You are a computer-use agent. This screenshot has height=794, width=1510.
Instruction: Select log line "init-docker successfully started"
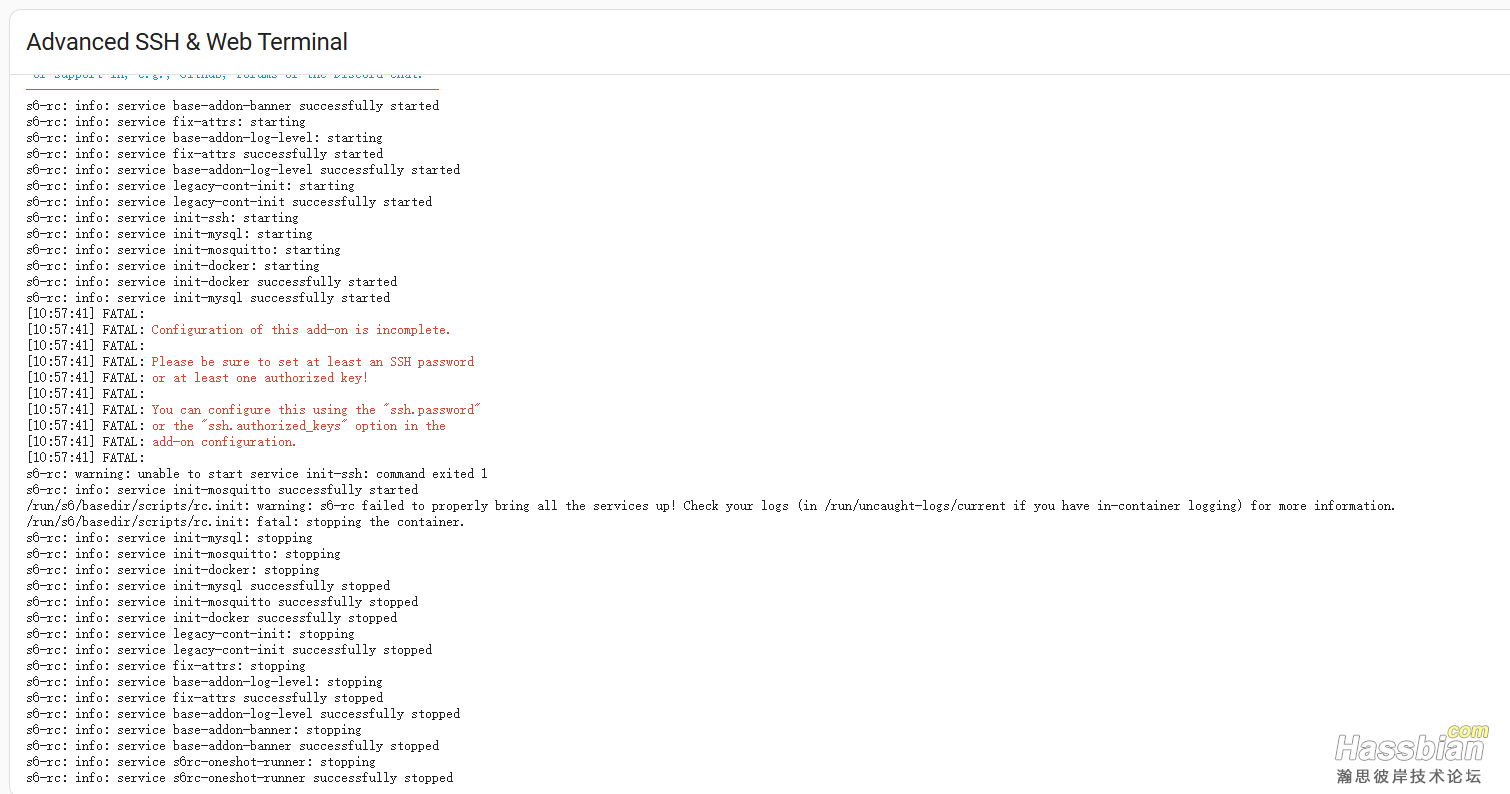coord(212,282)
